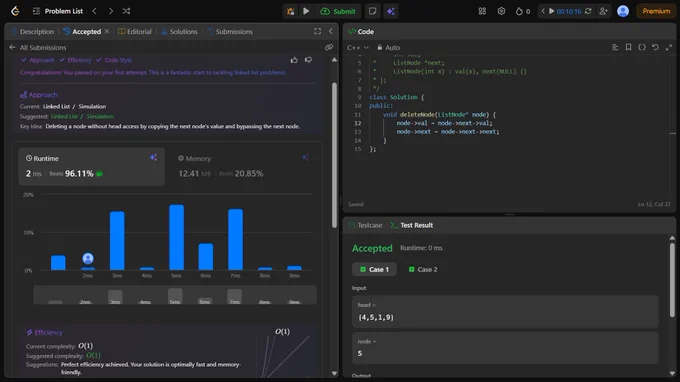The image size is (680, 382).
Task: Click the suggested Linked List link
Action: 64,116
